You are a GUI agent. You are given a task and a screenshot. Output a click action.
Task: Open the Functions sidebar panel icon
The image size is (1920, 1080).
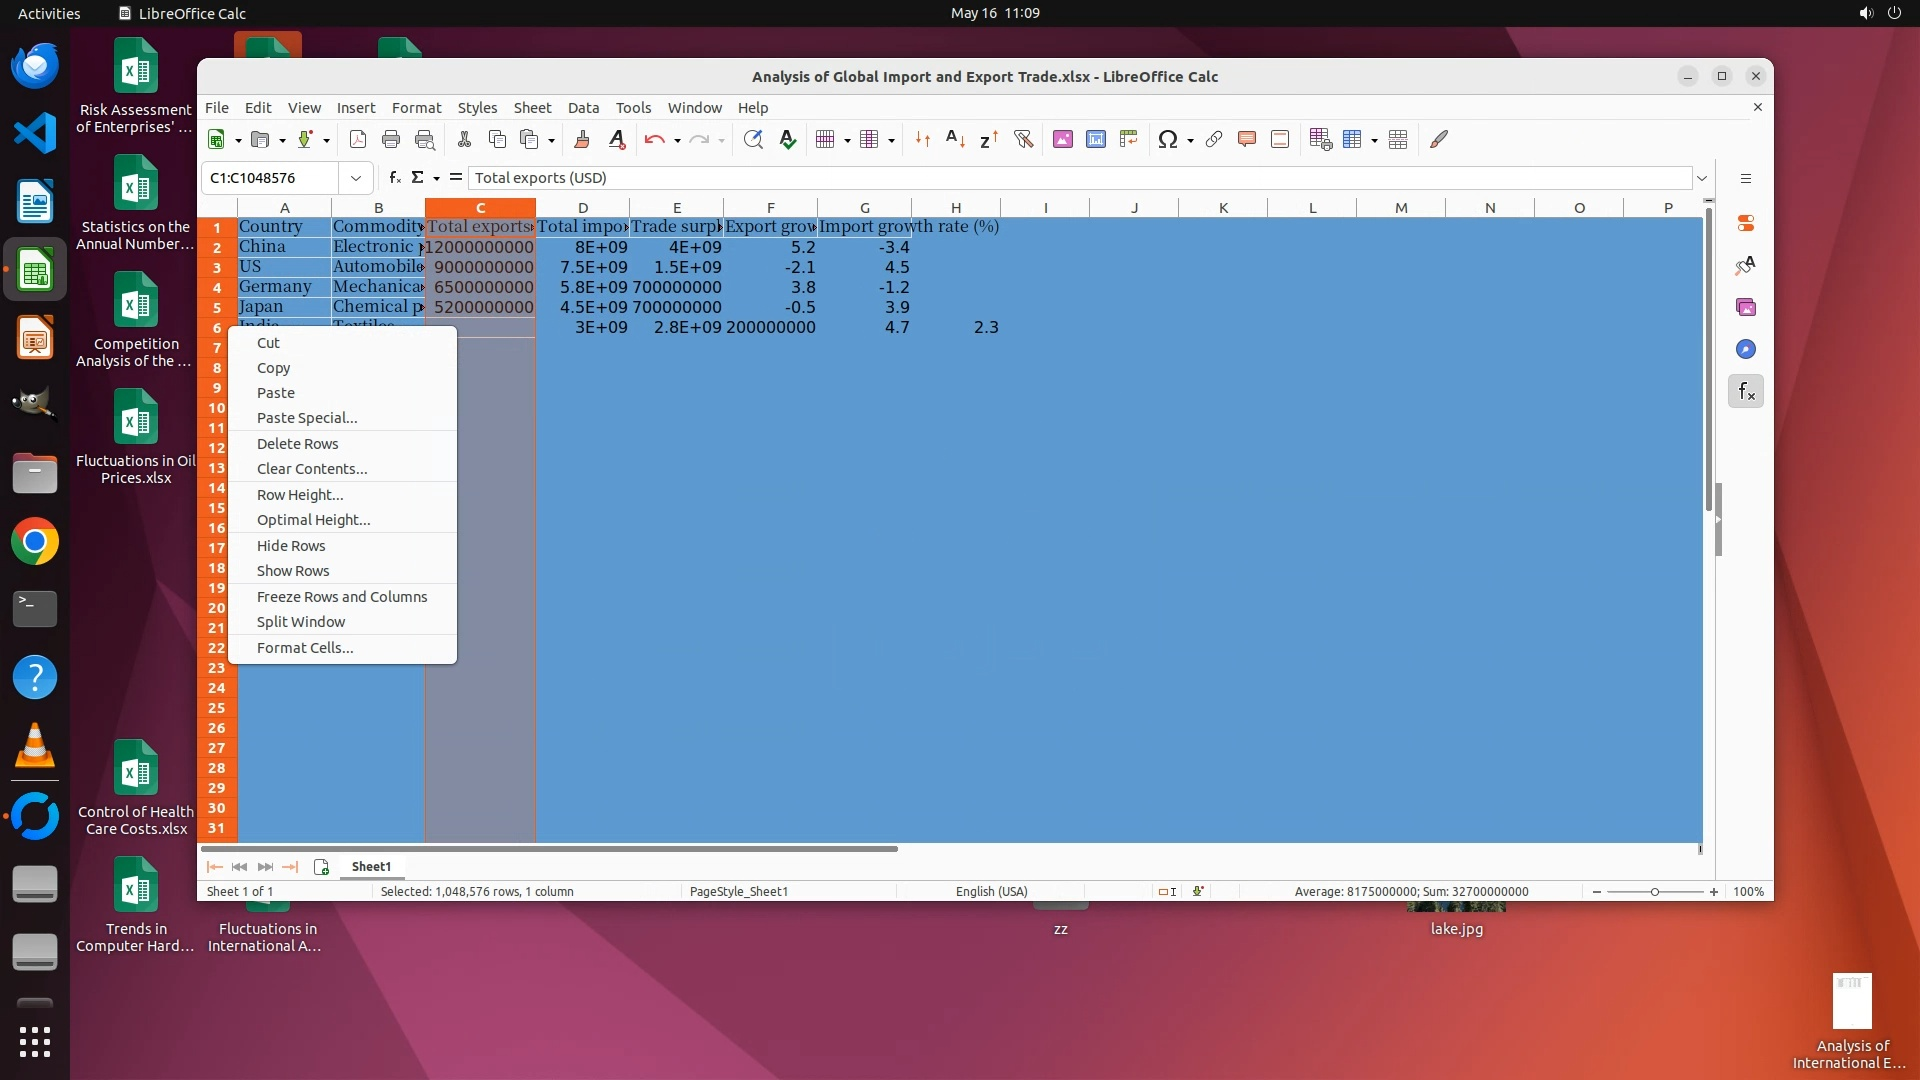(x=1746, y=392)
